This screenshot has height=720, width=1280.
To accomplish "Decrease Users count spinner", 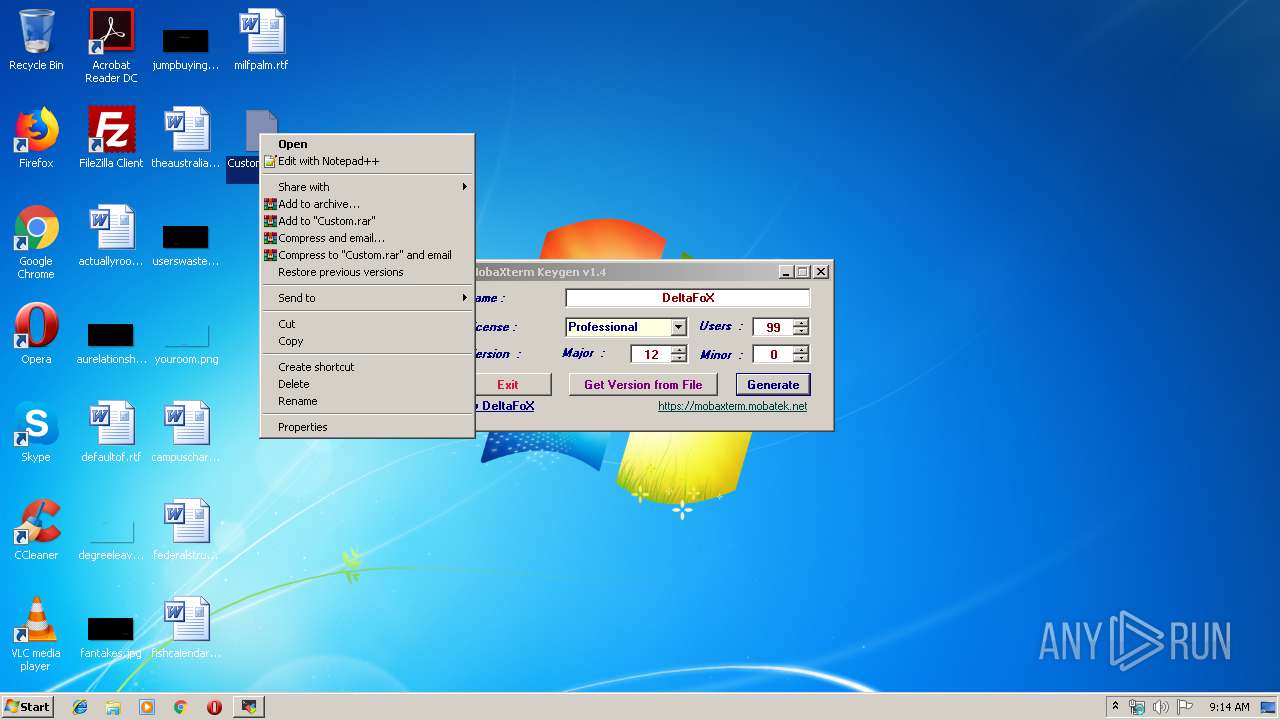I will coord(800,331).
